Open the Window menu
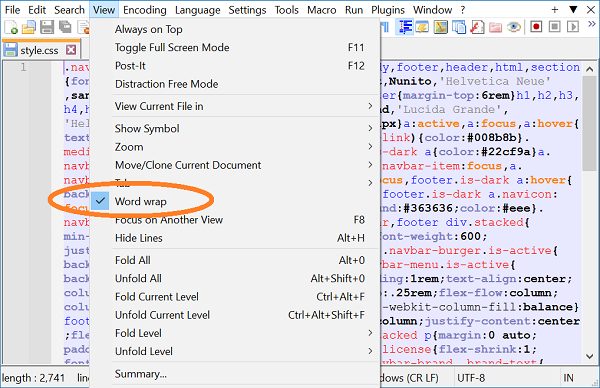The image size is (600, 388). (x=432, y=10)
